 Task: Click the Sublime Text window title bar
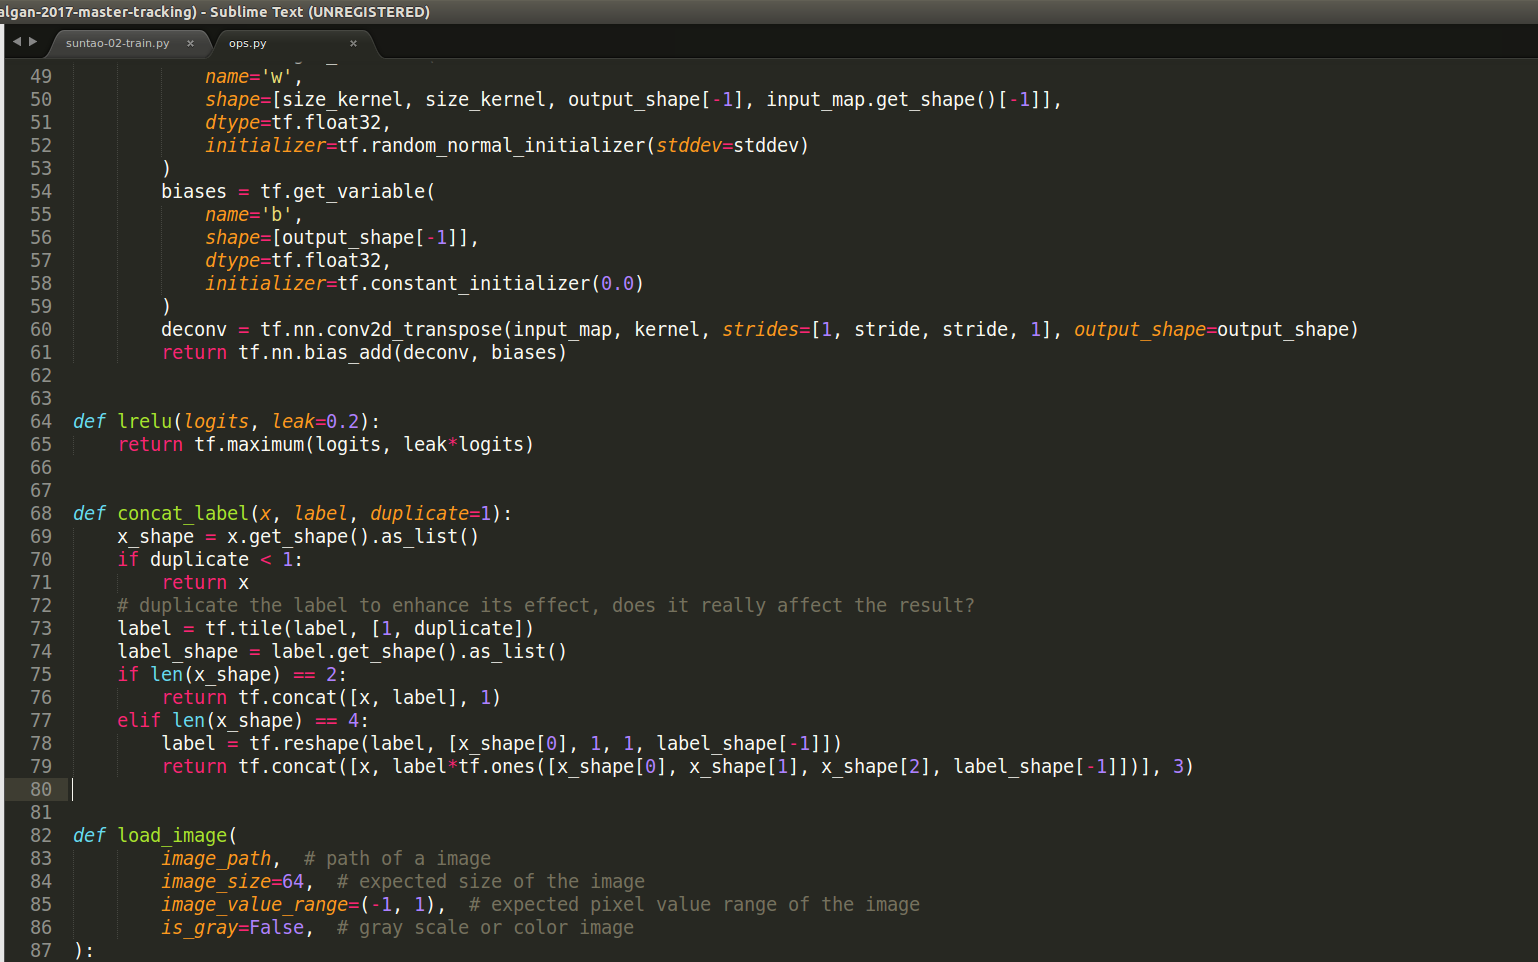click(769, 12)
